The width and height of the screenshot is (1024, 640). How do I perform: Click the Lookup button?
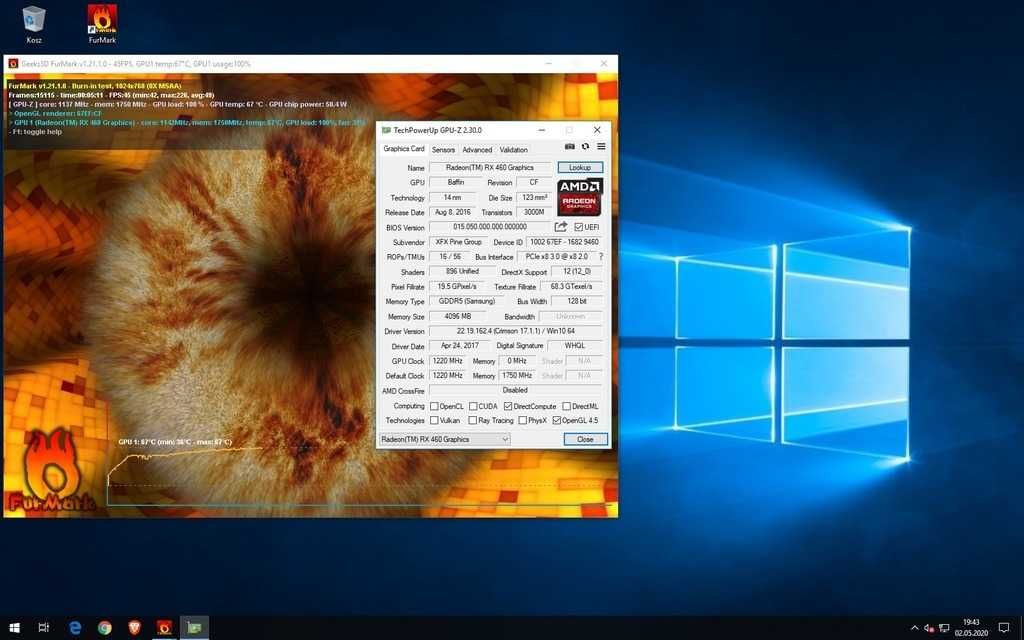point(580,168)
